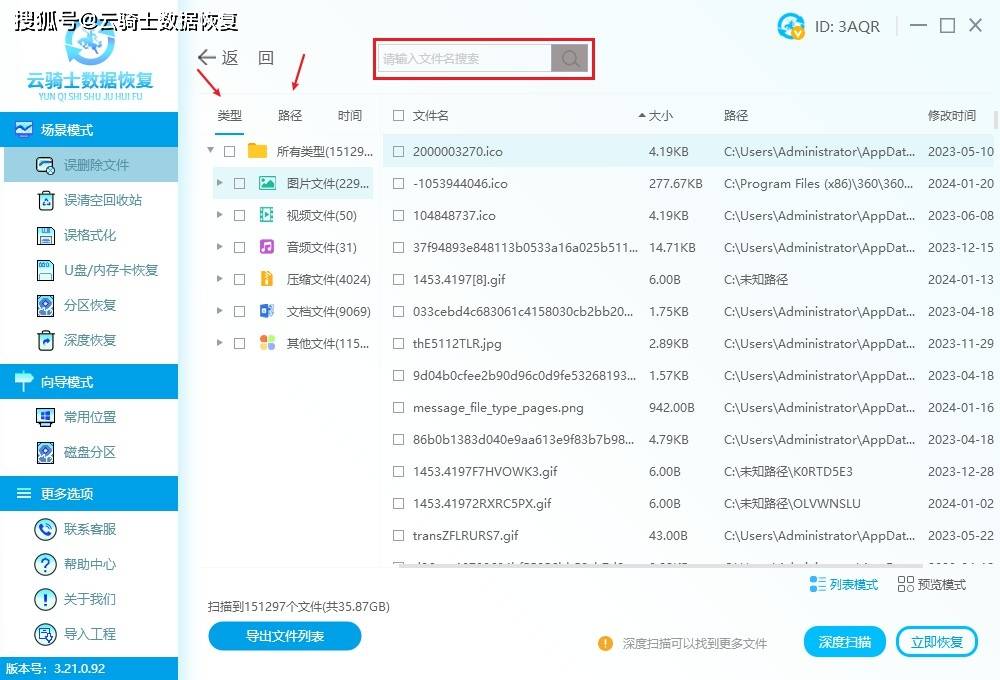Choose the 误格式化 disk icon

point(46,235)
